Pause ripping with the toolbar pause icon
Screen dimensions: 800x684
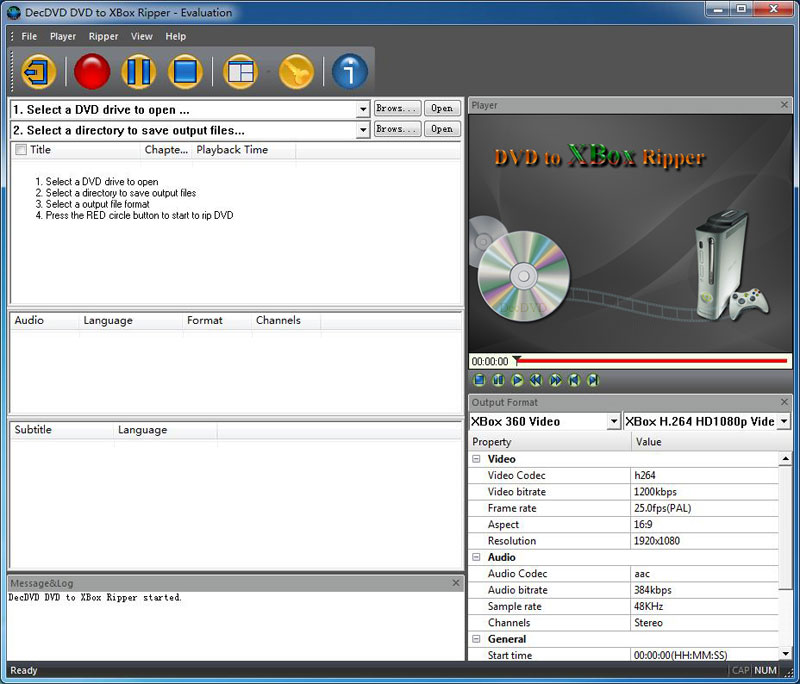tap(138, 71)
